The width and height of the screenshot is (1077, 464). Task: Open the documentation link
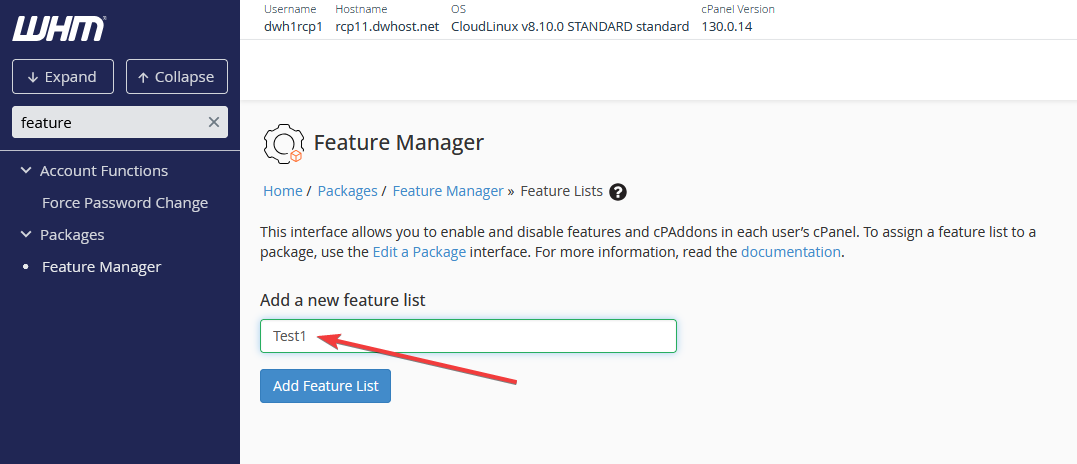[790, 252]
